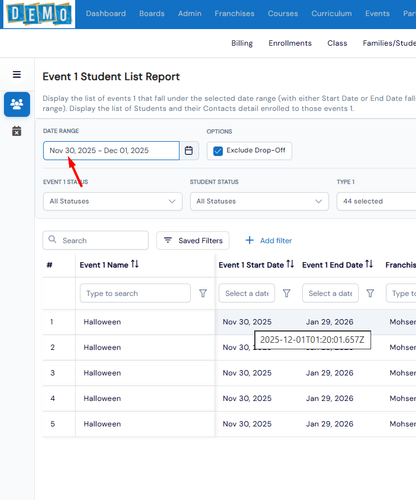
Task: Open the date range calendar picker
Action: 189,151
